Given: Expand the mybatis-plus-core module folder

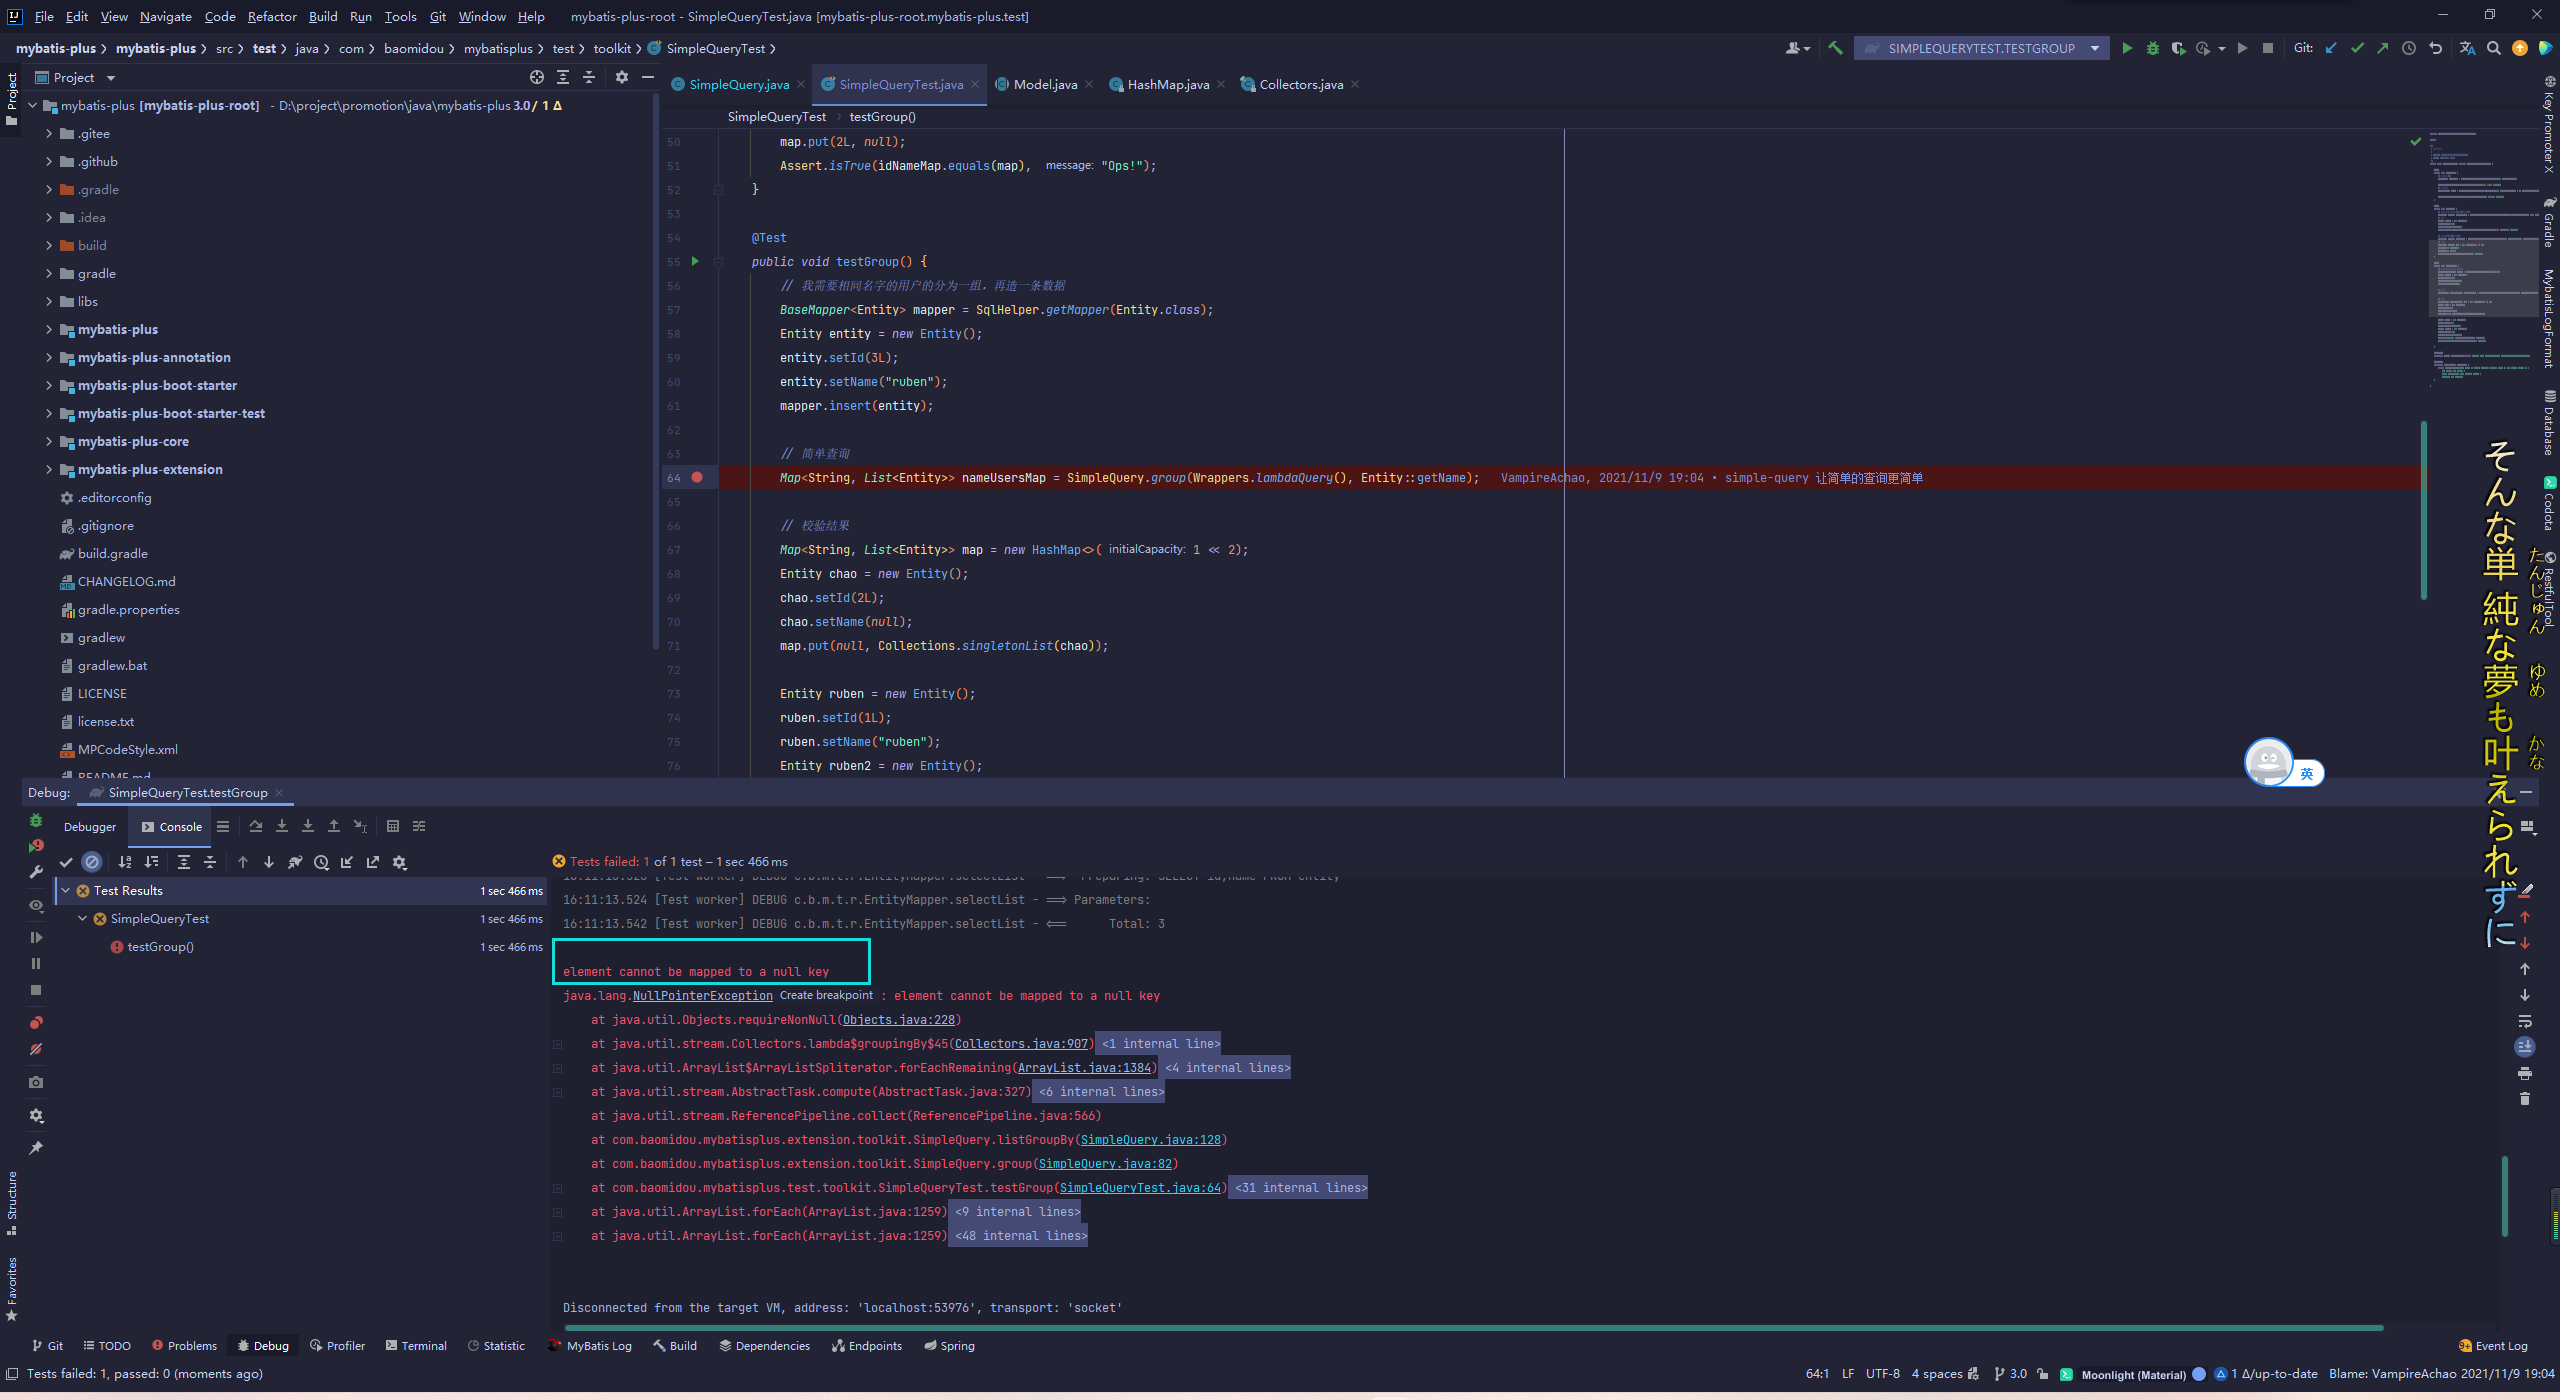Looking at the screenshot, I should pos(49,441).
